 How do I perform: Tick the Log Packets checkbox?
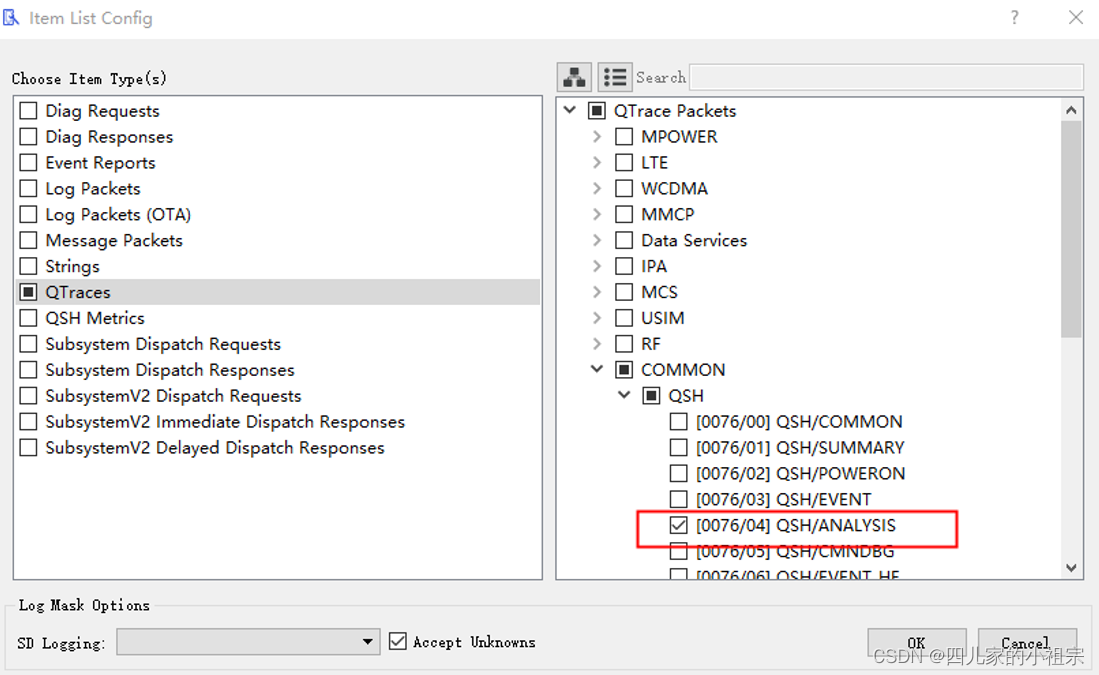pyautogui.click(x=29, y=189)
